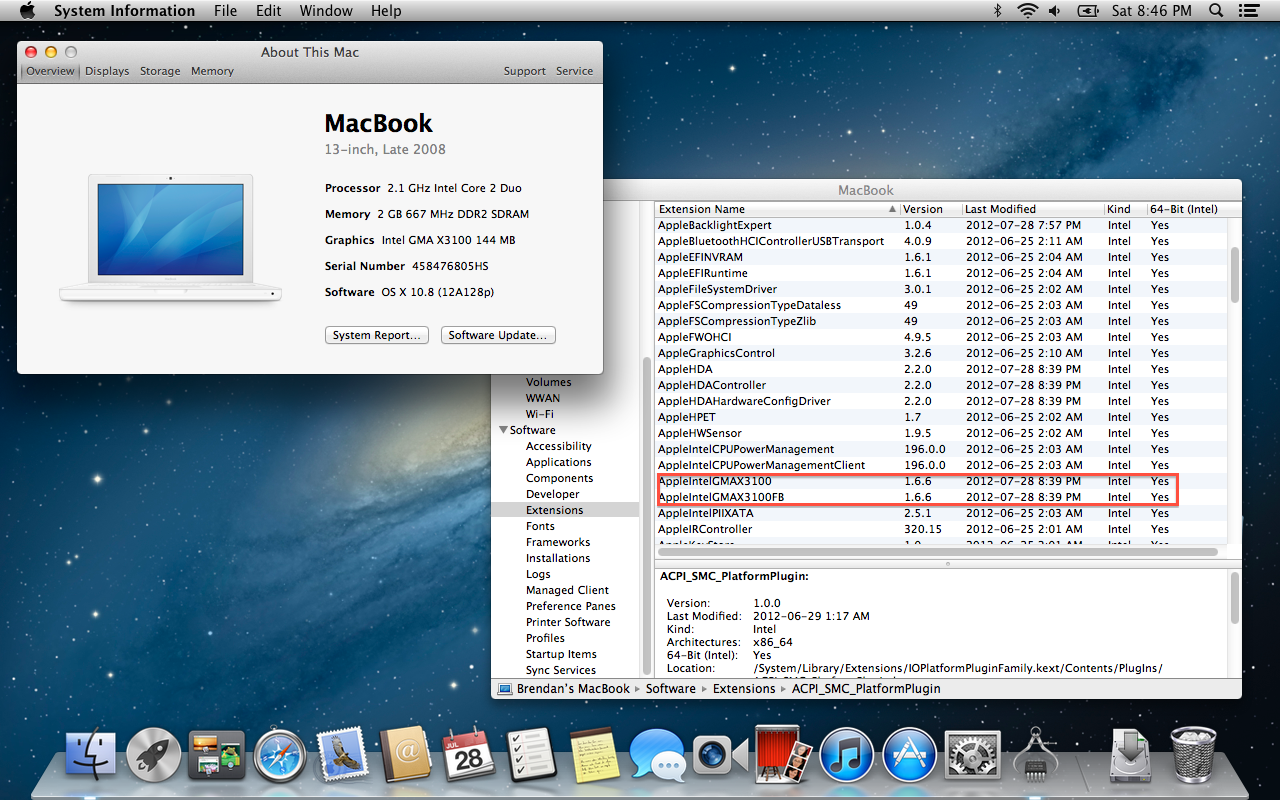The width and height of the screenshot is (1280, 800).
Task: Switch to Memory tab
Action: click(212, 71)
